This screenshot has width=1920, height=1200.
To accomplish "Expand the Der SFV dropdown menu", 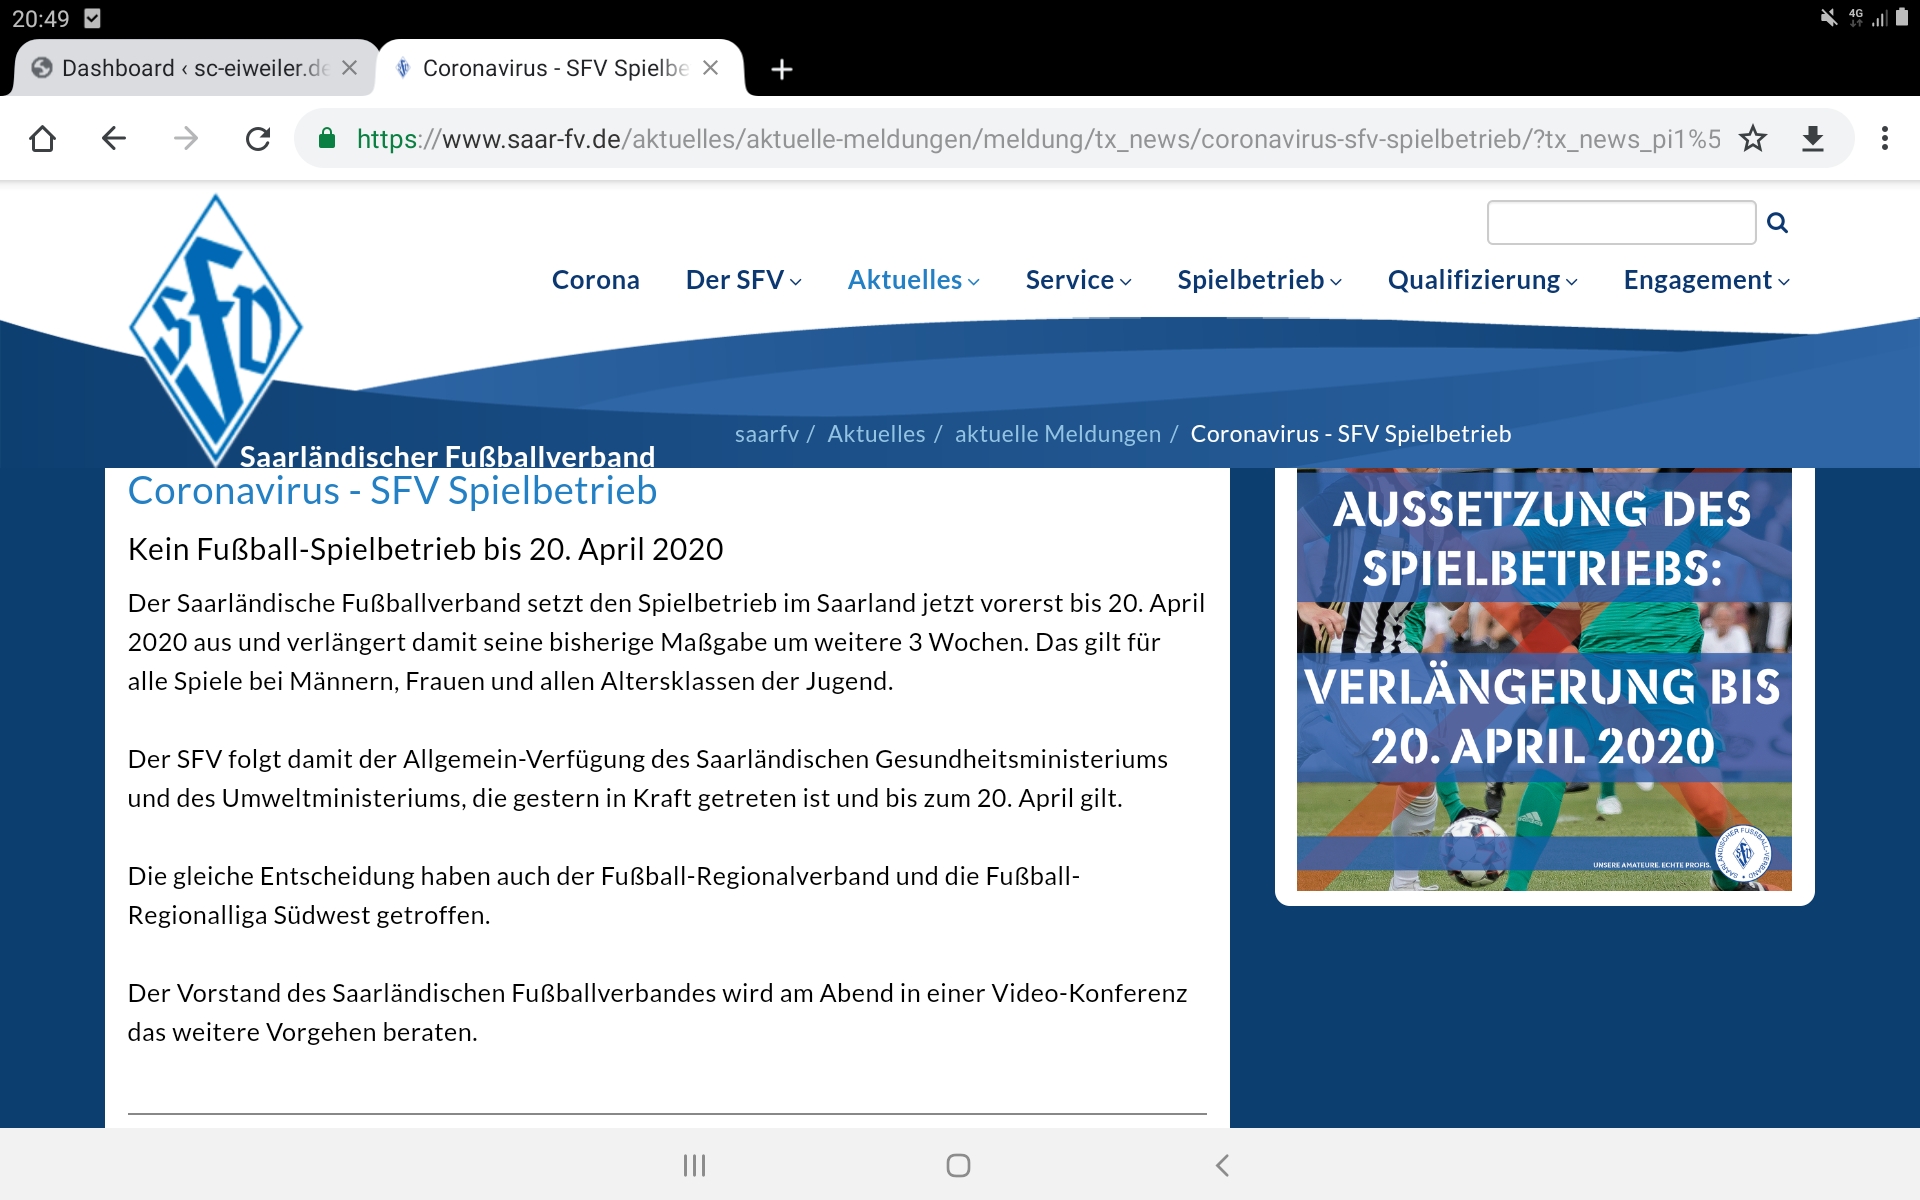I will (x=743, y=280).
